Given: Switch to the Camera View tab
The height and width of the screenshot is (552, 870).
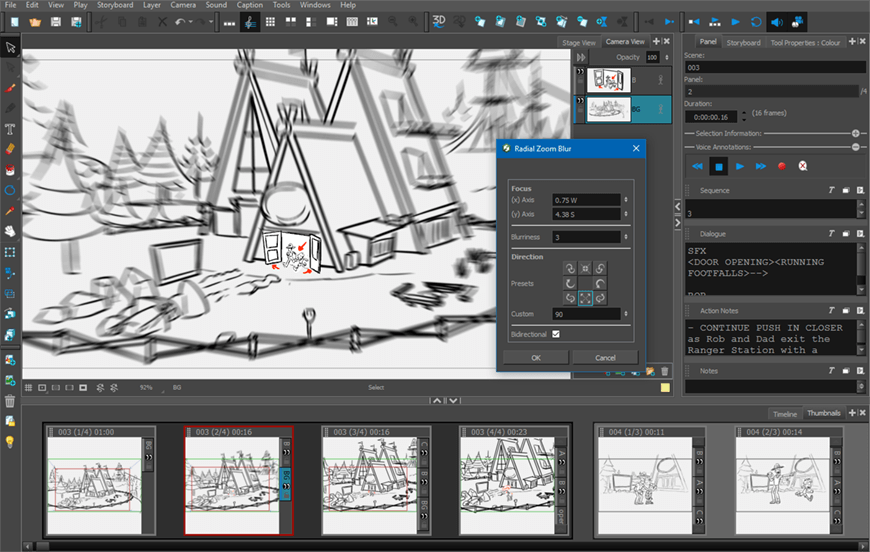Looking at the screenshot, I should pos(625,42).
